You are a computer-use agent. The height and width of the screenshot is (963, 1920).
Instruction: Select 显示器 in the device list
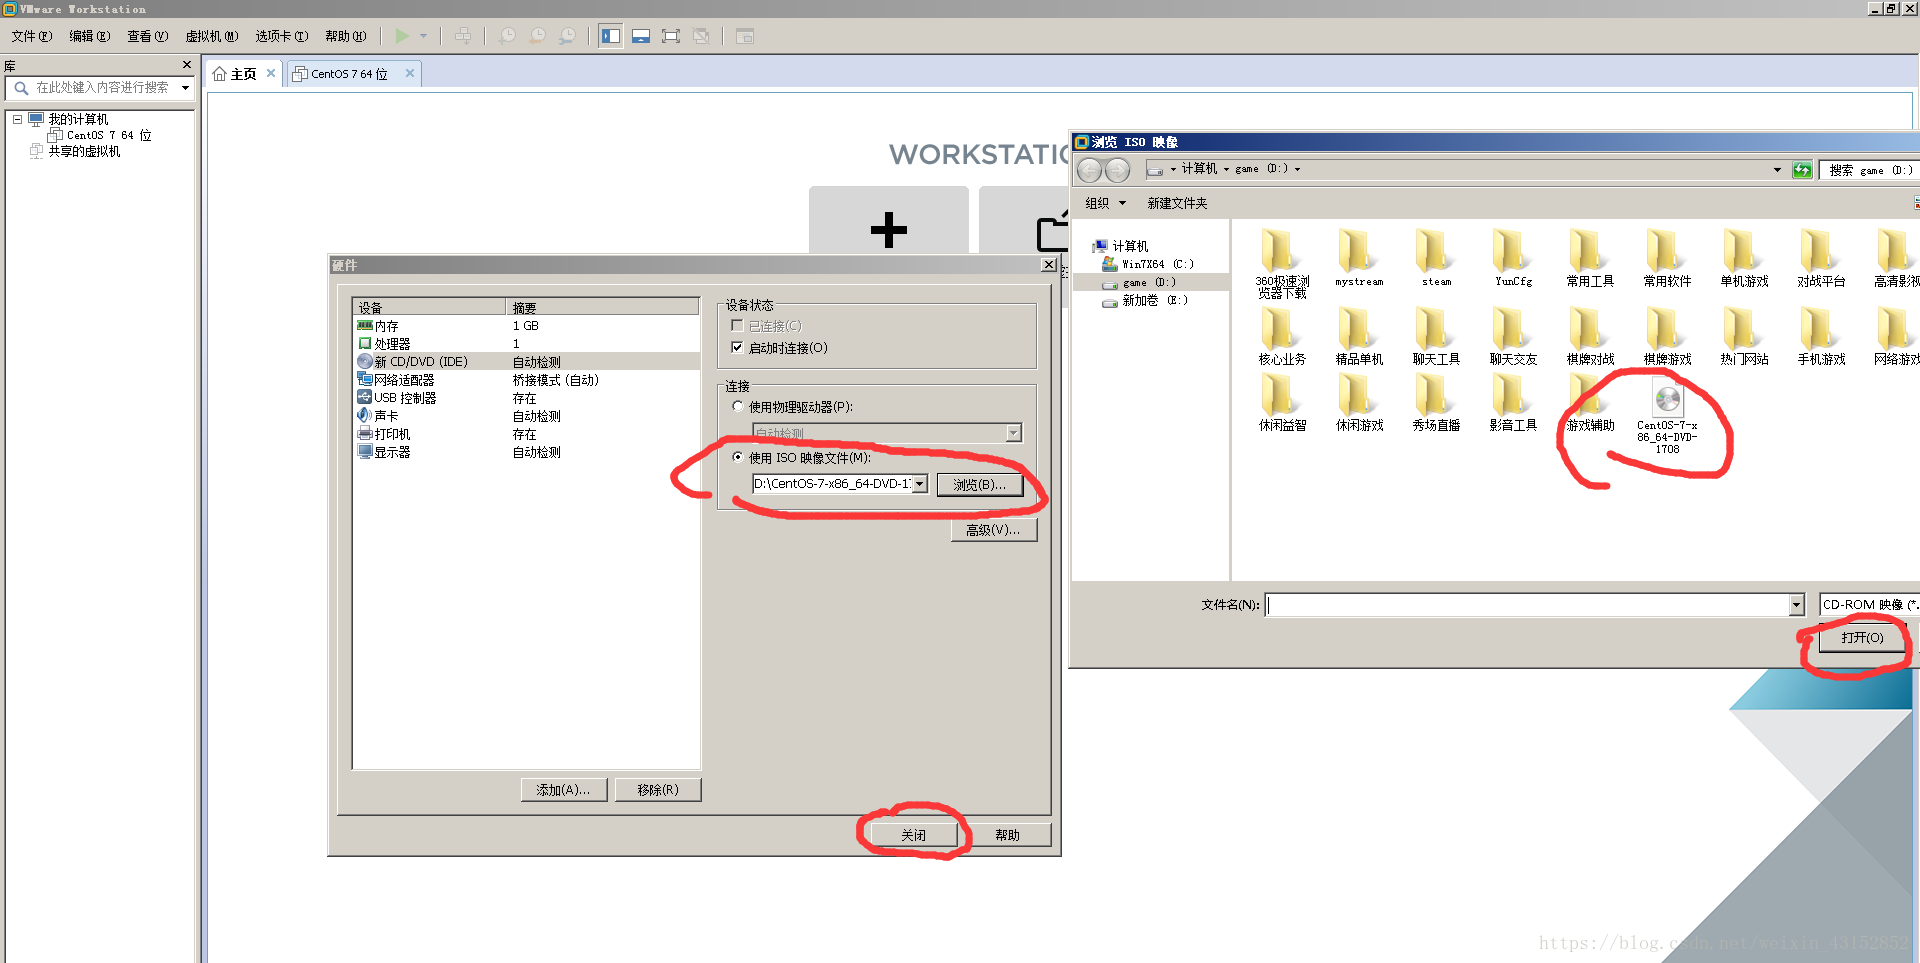[526, 452]
